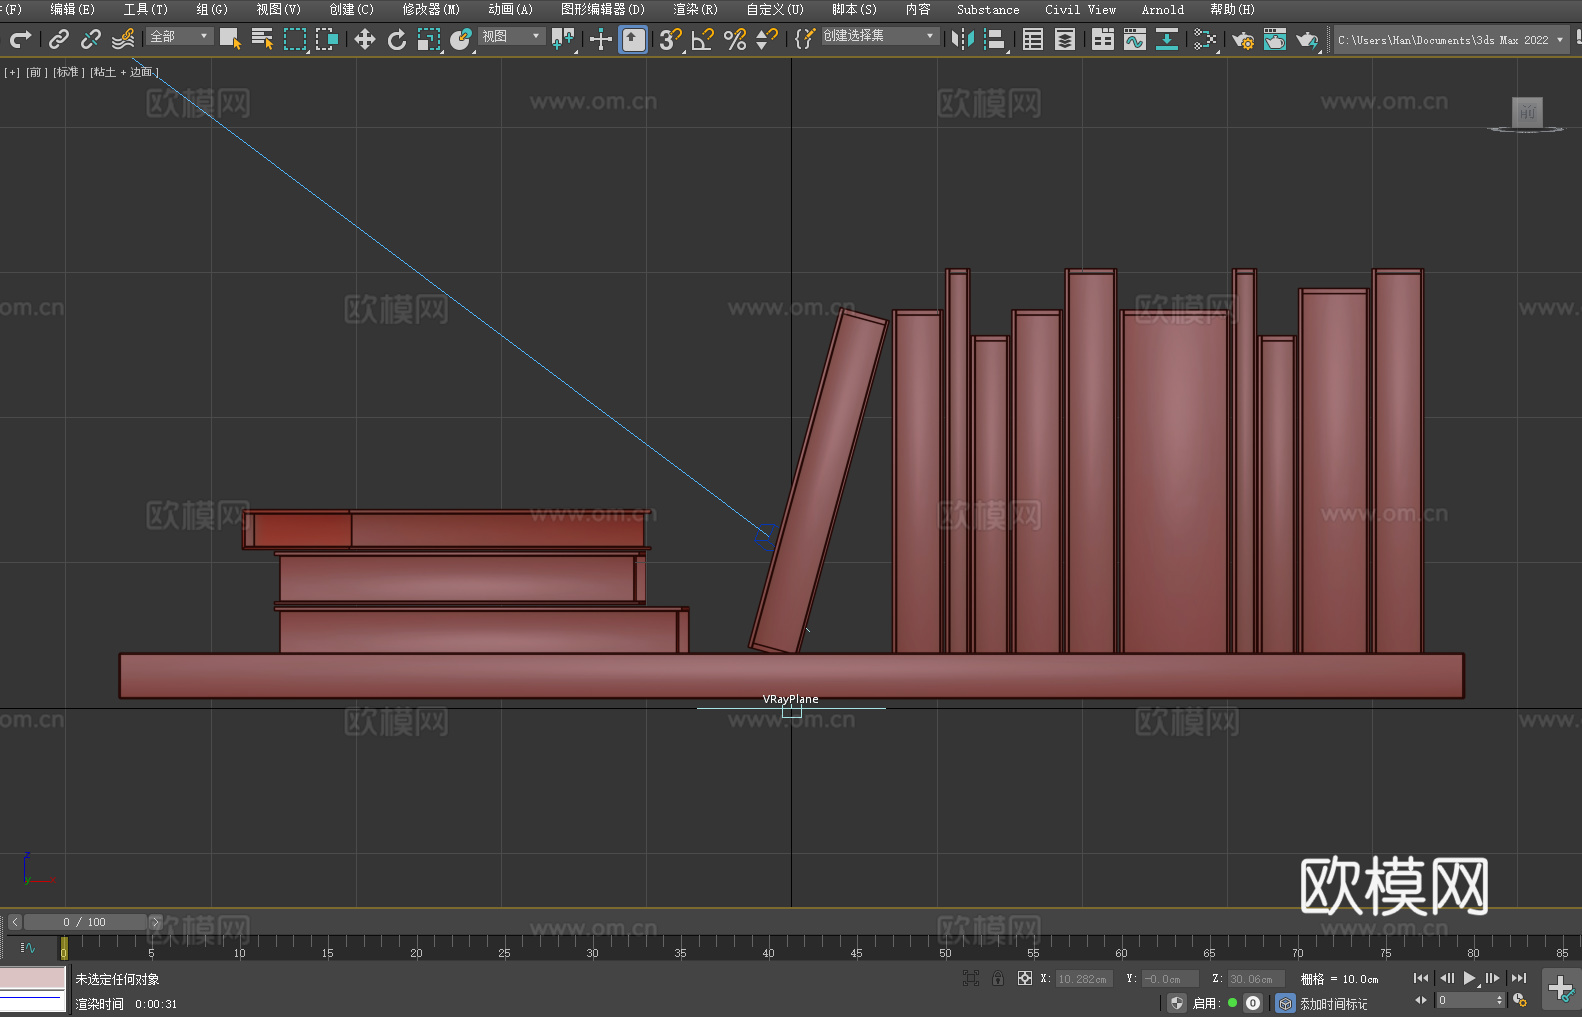
Task: Toggle Layer Explorer panel
Action: (x=1065, y=39)
